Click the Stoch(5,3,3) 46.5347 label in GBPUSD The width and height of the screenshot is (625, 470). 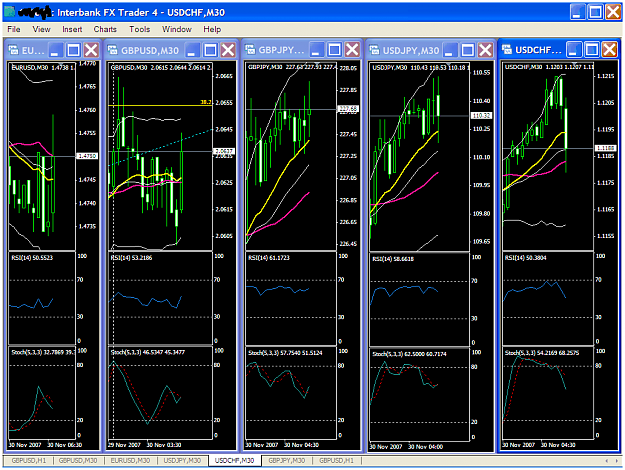coord(147,352)
